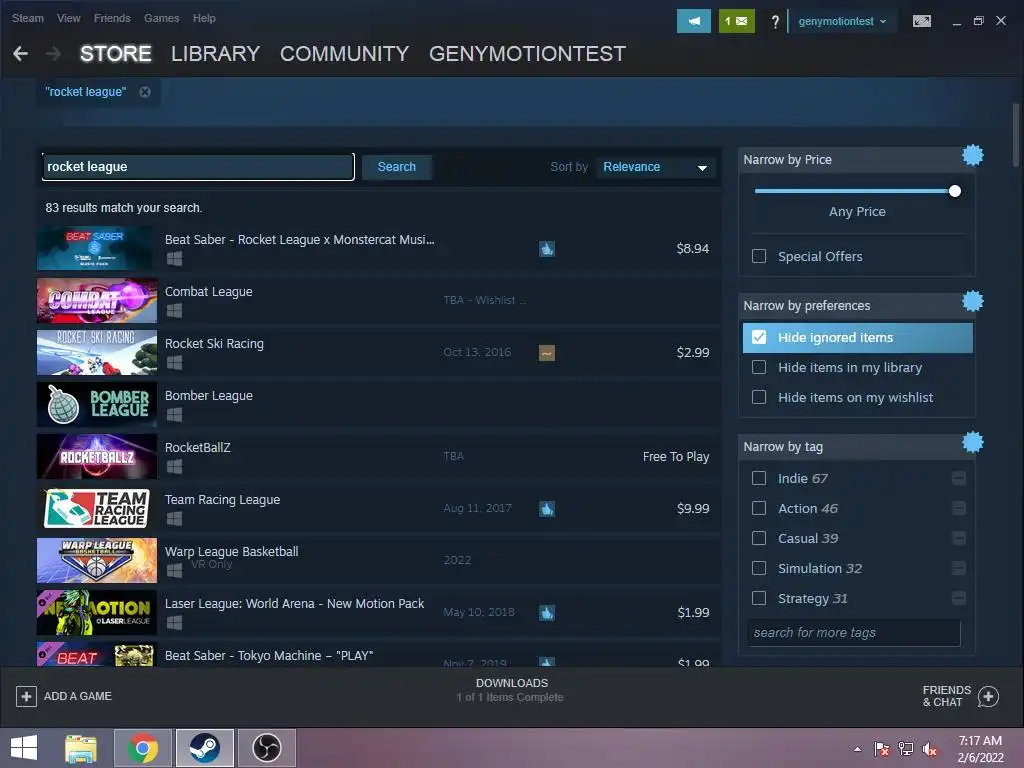
Task: Move the Any Price slider handle
Action: (x=955, y=191)
